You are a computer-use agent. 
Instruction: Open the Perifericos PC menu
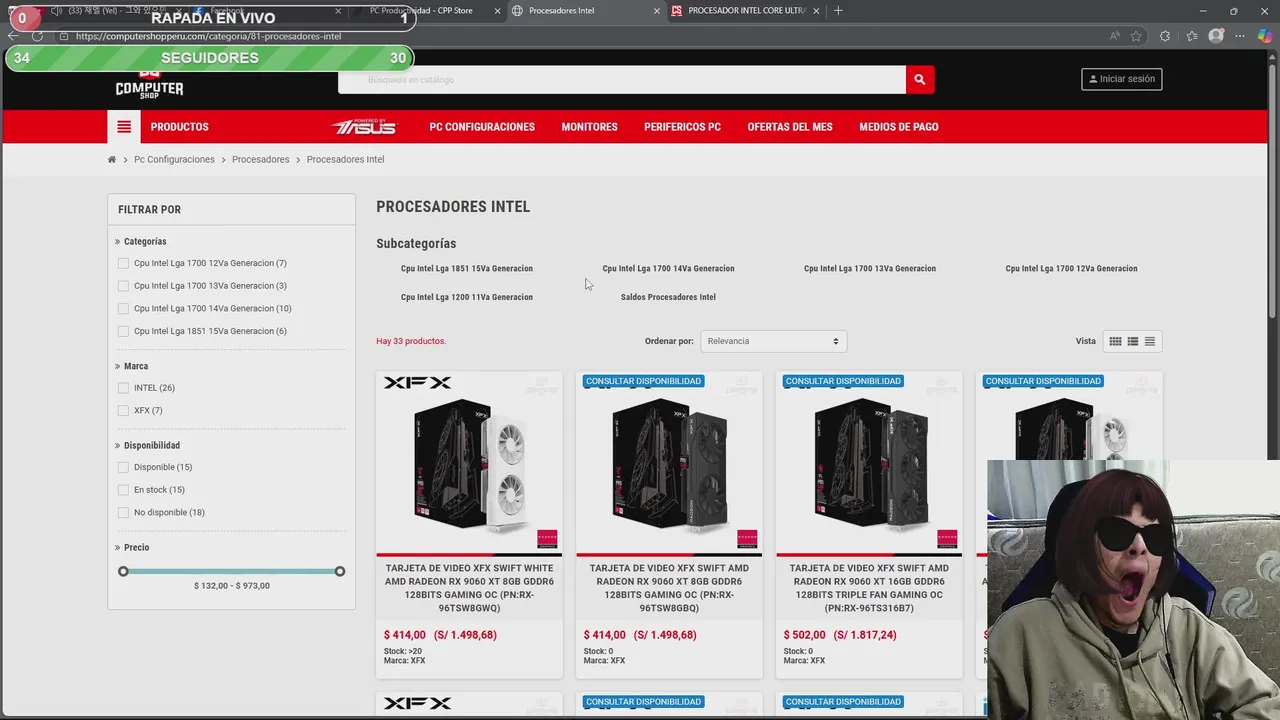[682, 127]
